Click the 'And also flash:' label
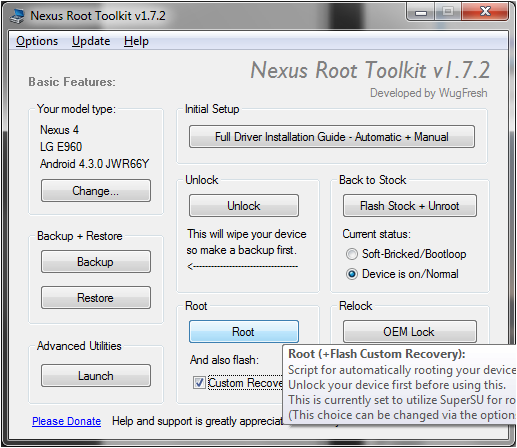Screen dimensions: 517x448 [224, 360]
